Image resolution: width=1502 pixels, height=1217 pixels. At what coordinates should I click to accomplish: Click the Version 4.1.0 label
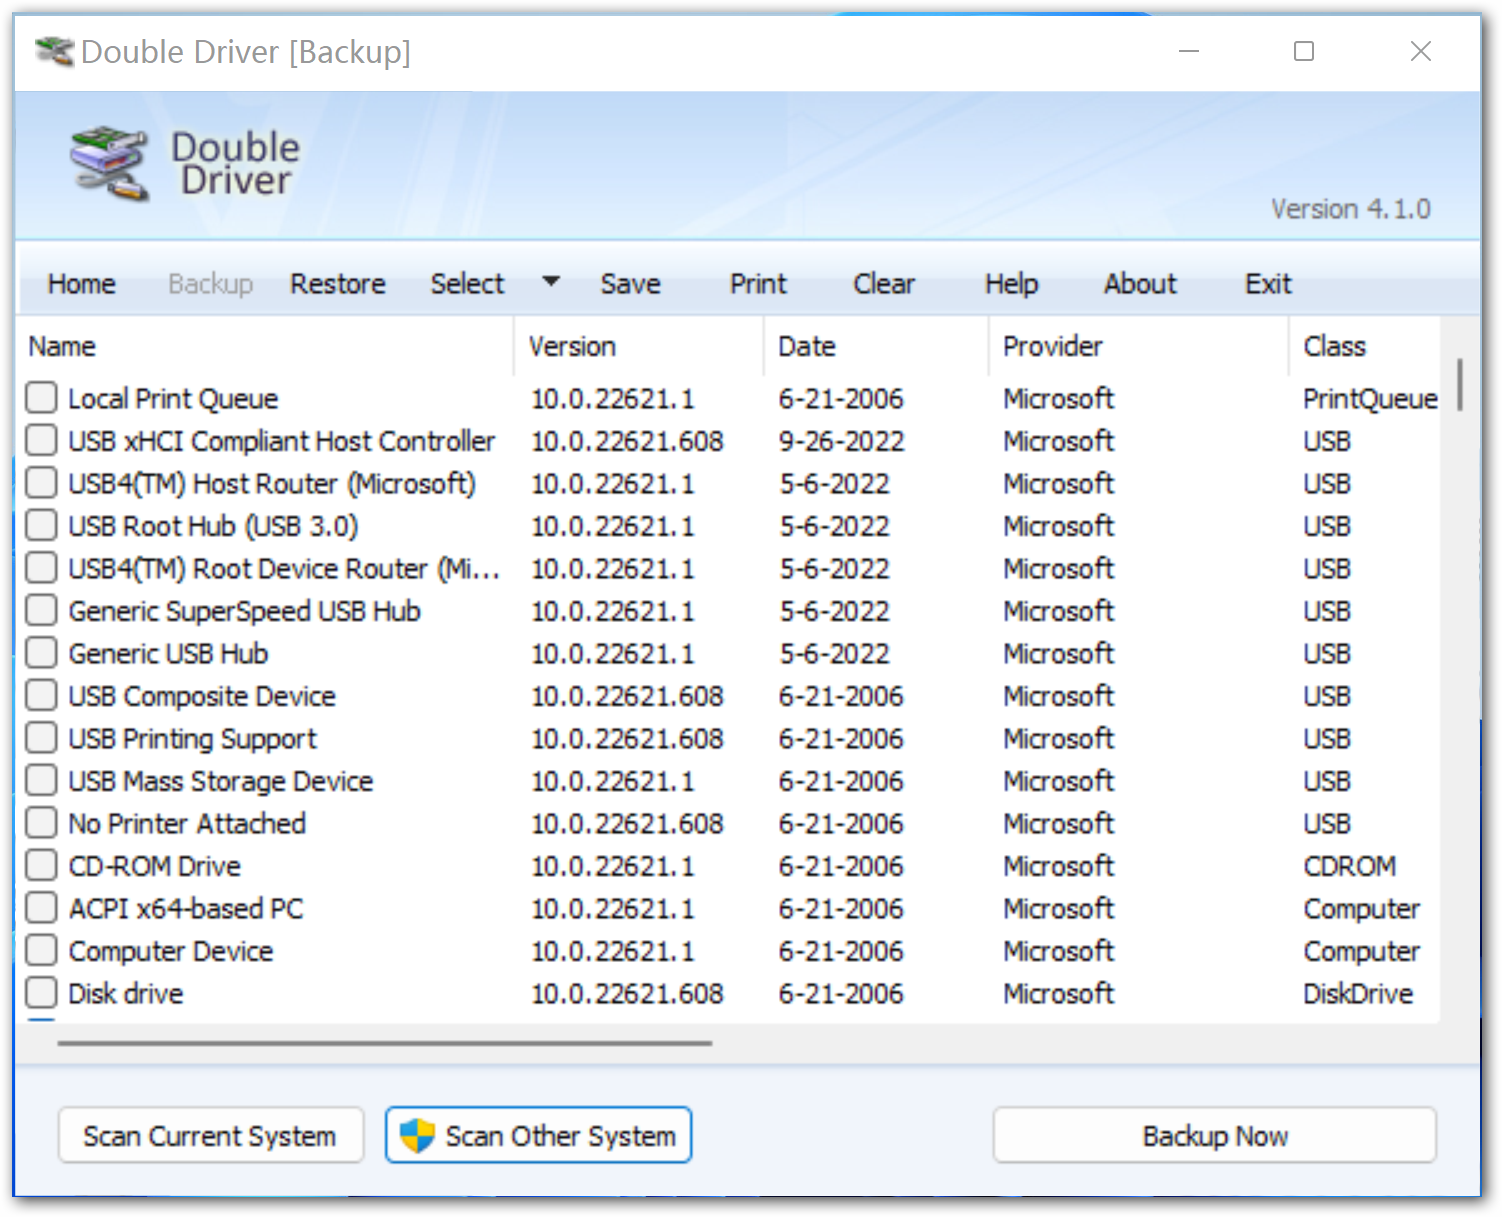point(1350,209)
